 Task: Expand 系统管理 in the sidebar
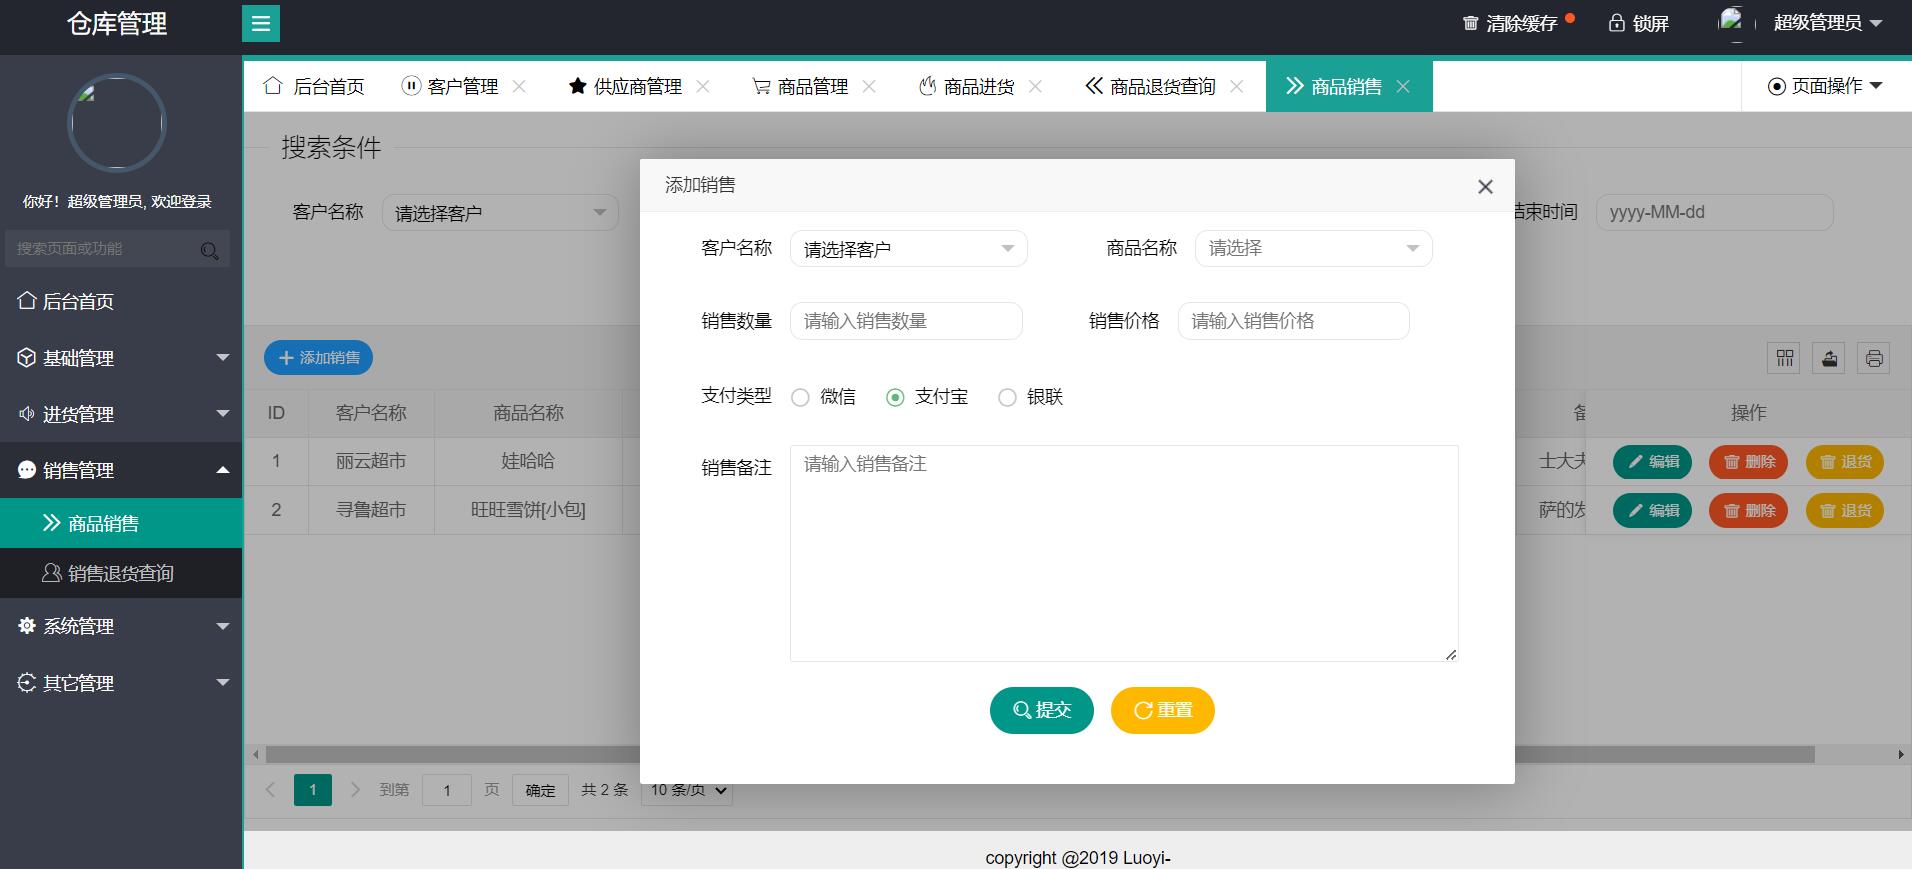(x=121, y=626)
